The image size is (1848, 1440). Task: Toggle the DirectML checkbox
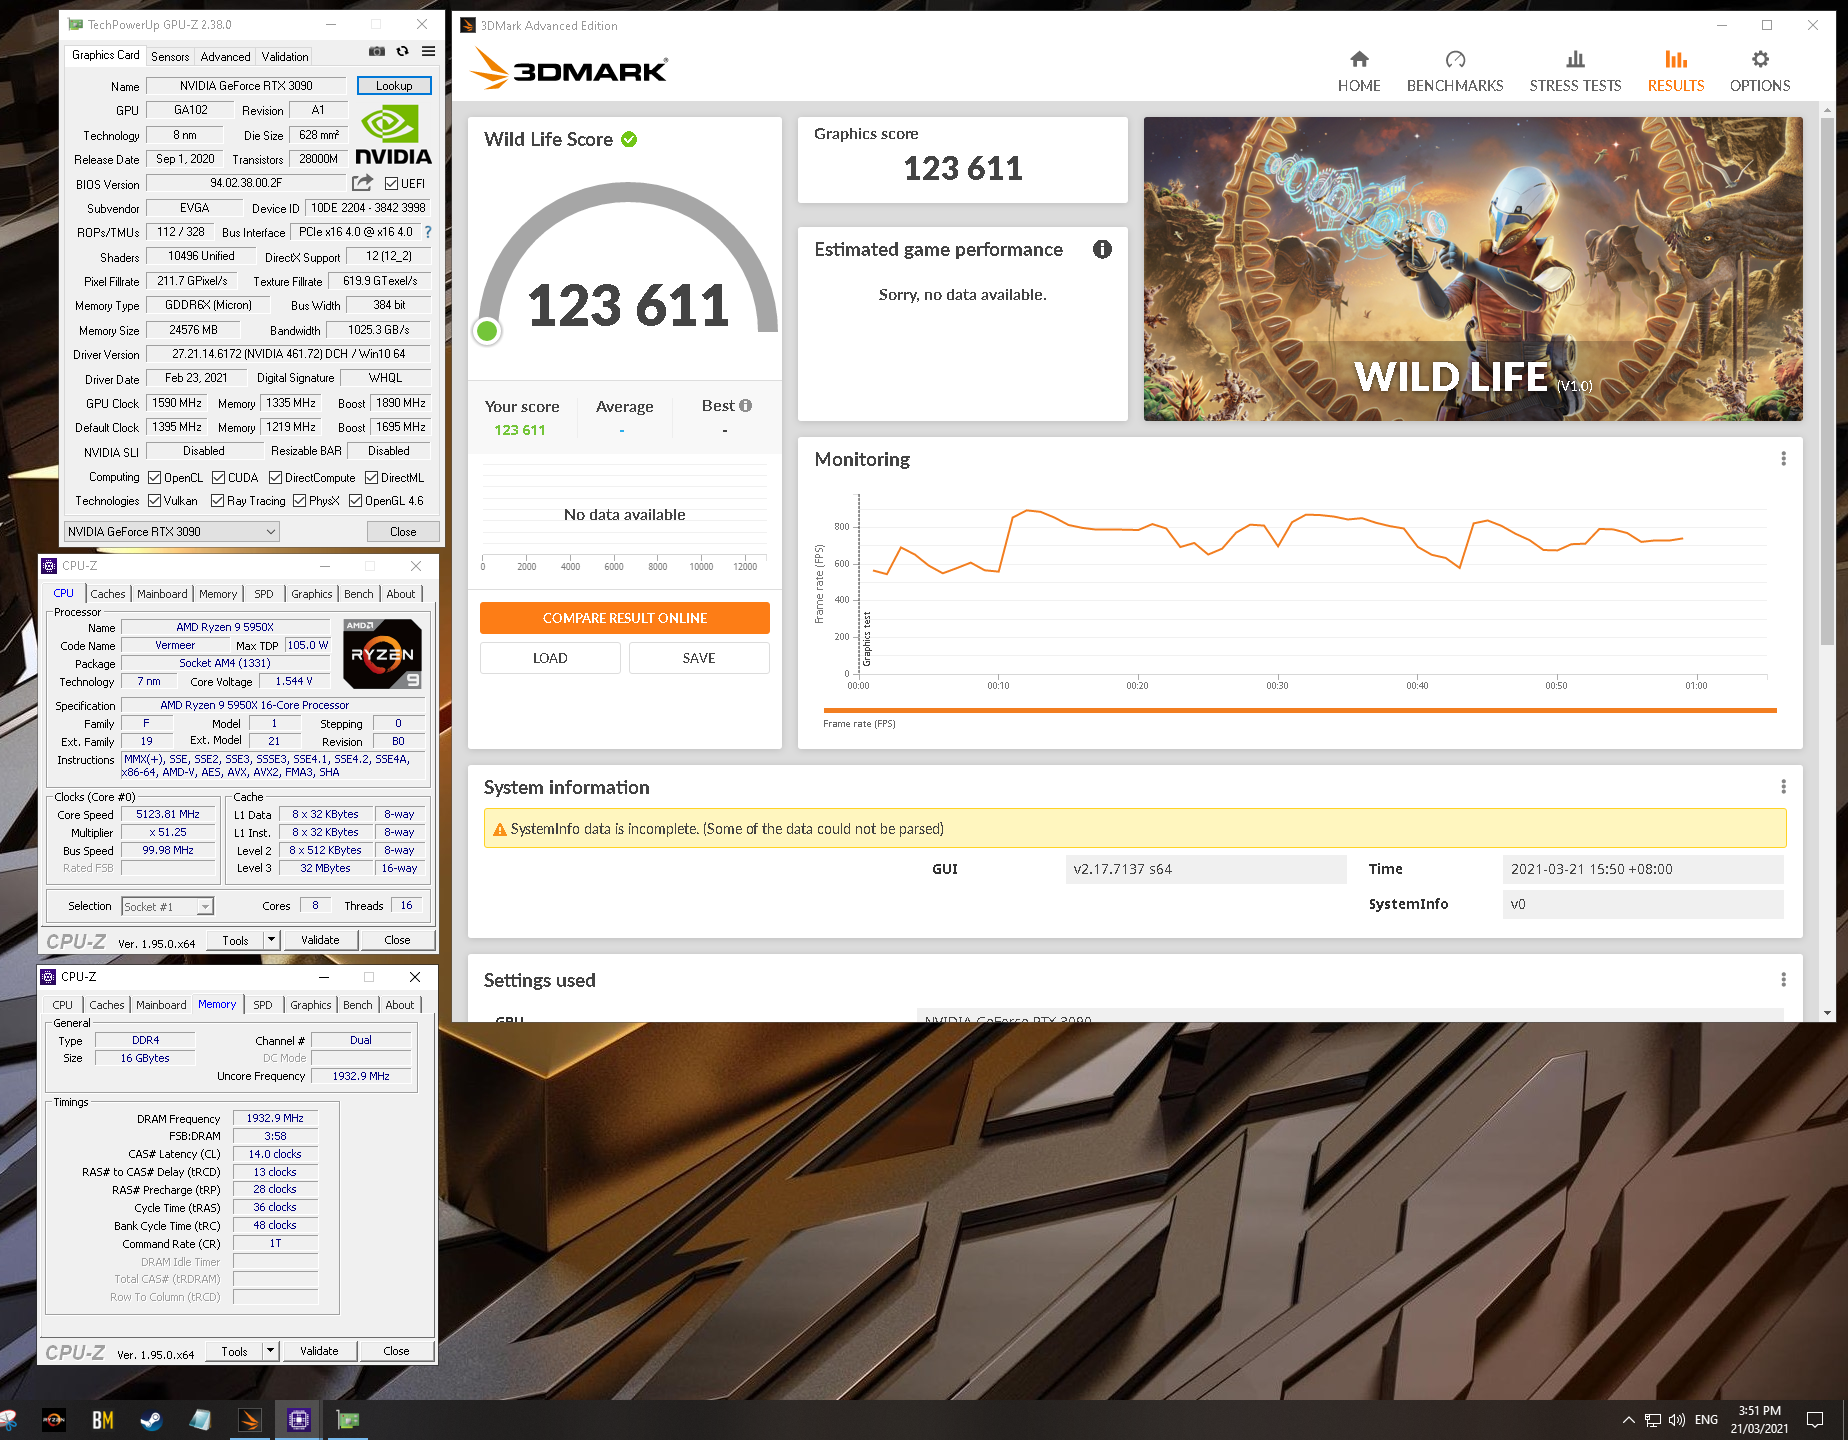pos(371,478)
